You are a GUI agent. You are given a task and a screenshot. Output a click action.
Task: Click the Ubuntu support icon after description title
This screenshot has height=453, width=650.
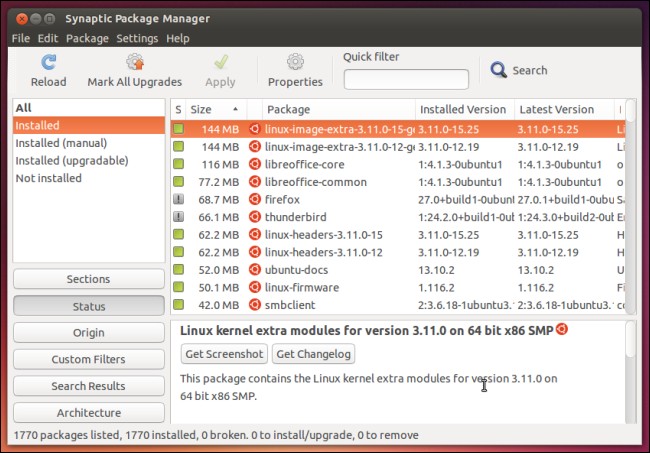pyautogui.click(x=562, y=329)
